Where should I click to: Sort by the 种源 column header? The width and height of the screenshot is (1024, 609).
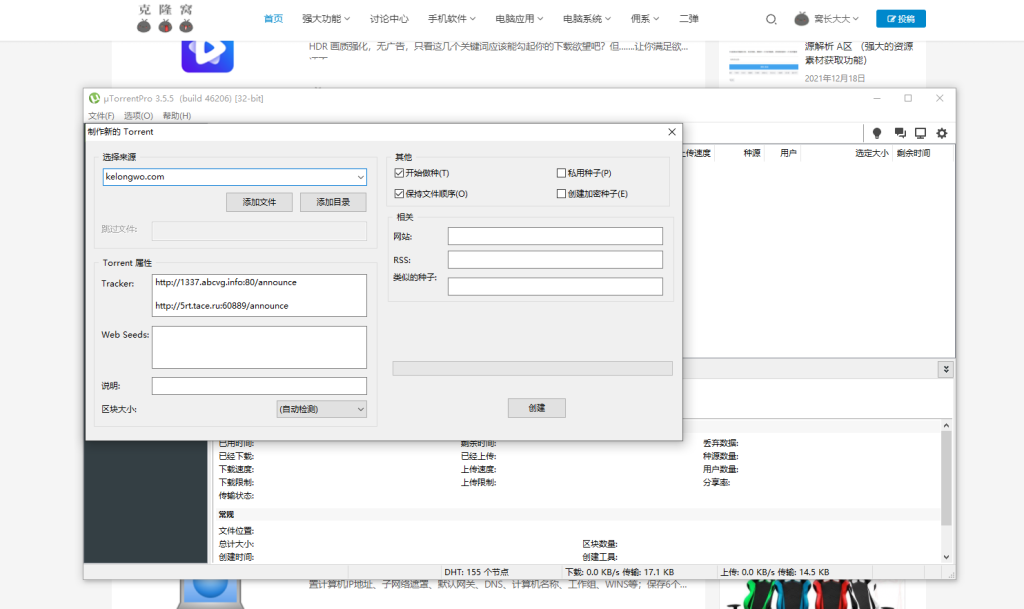(752, 153)
